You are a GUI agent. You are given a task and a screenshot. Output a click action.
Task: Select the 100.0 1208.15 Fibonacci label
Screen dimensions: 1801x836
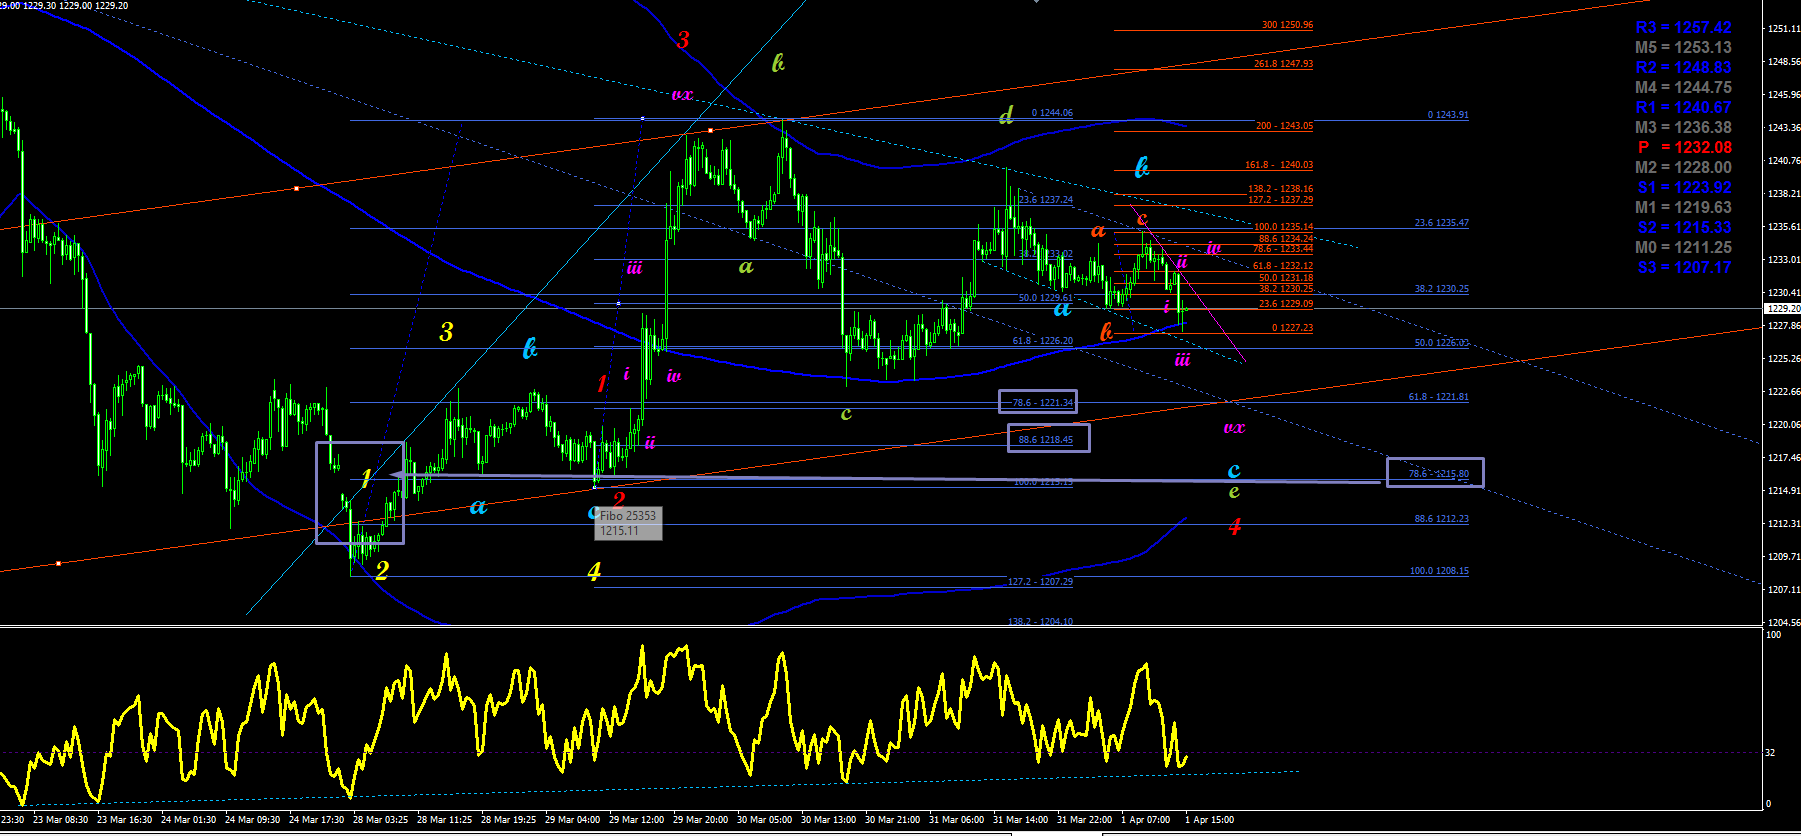1440,571
